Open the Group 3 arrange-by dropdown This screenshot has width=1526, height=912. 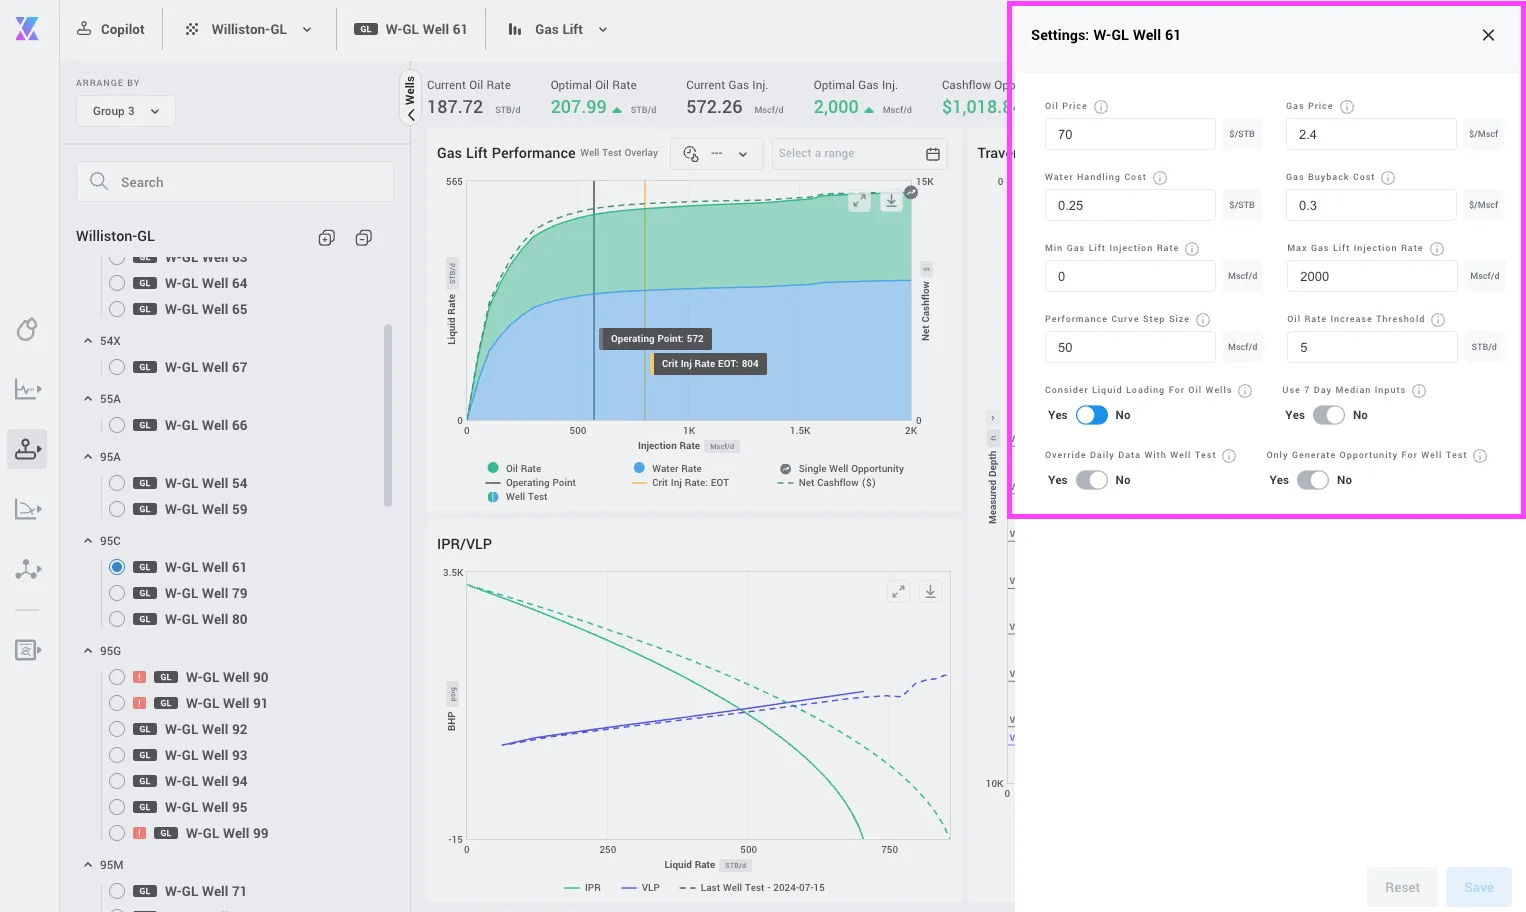click(126, 111)
